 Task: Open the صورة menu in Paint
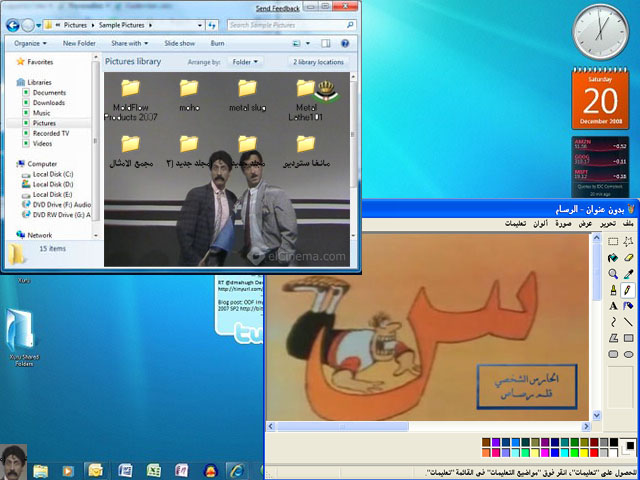point(563,224)
